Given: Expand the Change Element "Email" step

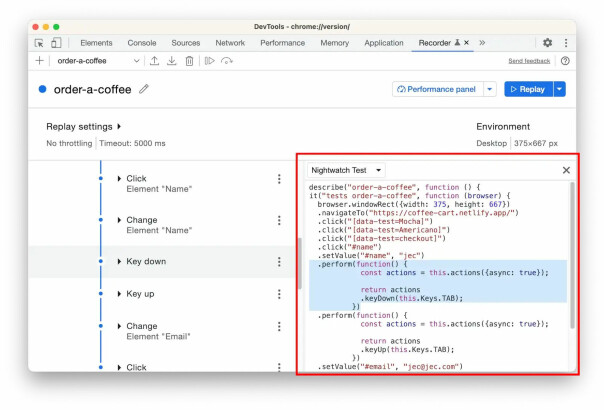Looking at the screenshot, I should pos(119,326).
